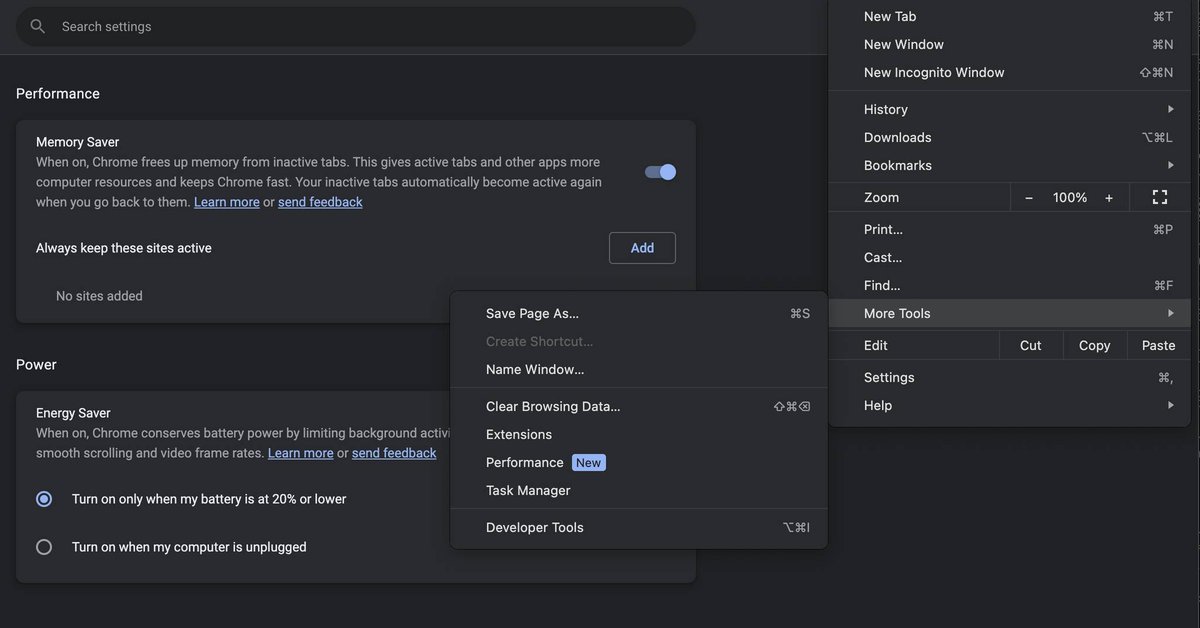Click the search magnifying glass icon
Image resolution: width=1200 pixels, height=628 pixels.
click(36, 25)
